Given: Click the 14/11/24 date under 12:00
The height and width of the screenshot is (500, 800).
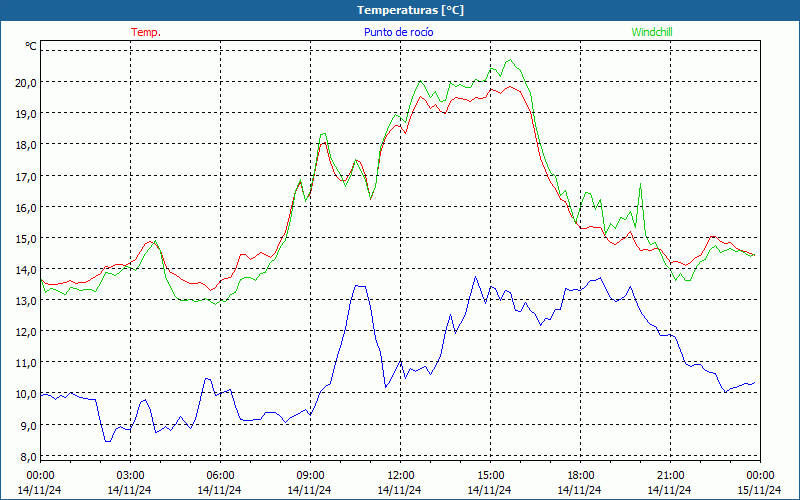Looking at the screenshot, I should tap(399, 490).
